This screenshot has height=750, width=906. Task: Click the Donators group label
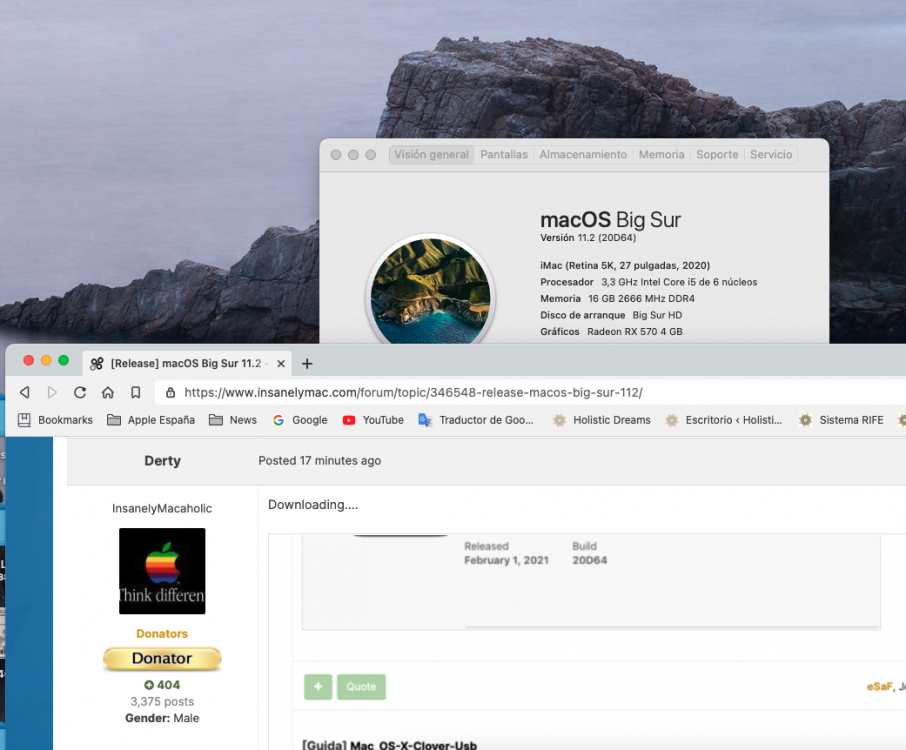[162, 633]
